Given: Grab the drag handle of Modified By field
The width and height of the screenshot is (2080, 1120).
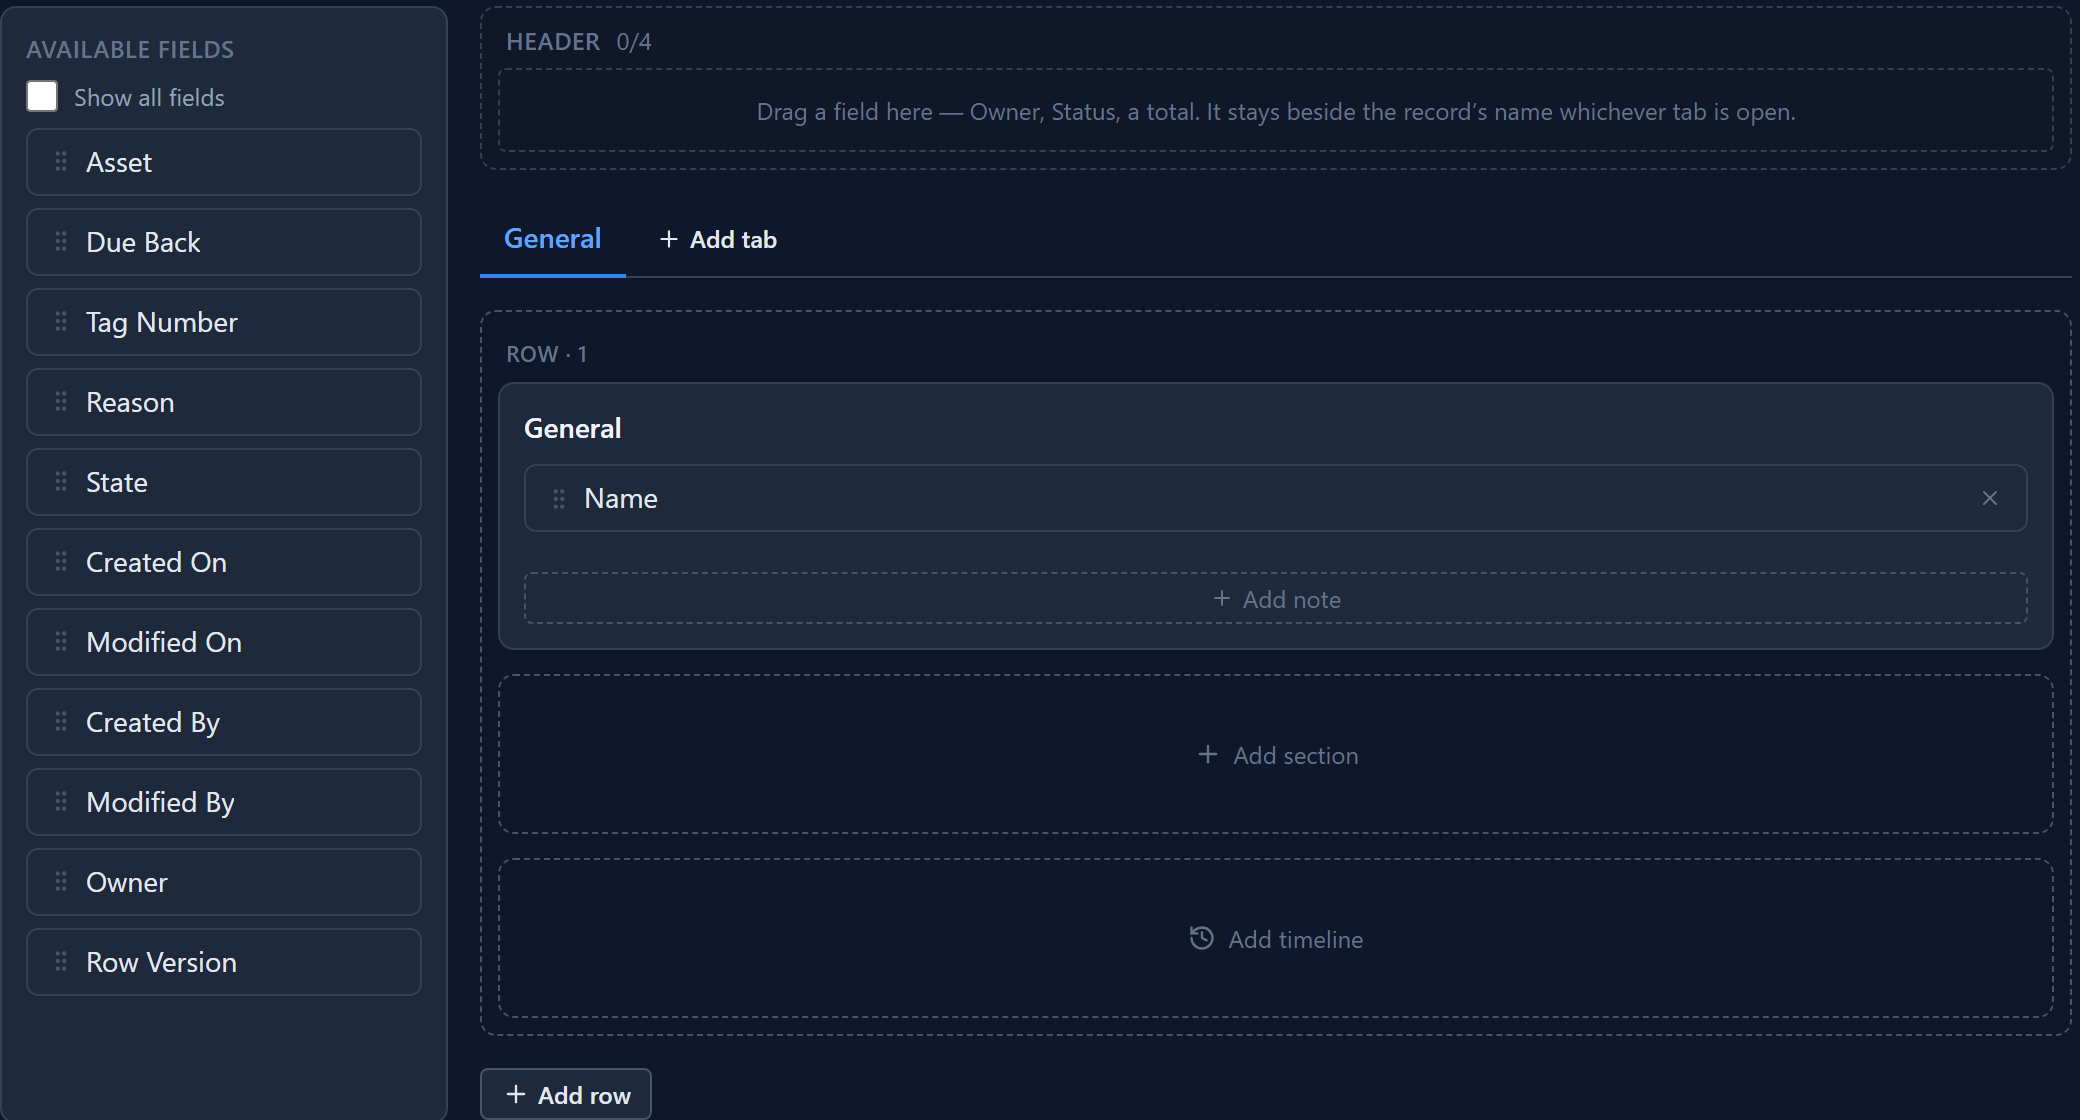Looking at the screenshot, I should 61,801.
